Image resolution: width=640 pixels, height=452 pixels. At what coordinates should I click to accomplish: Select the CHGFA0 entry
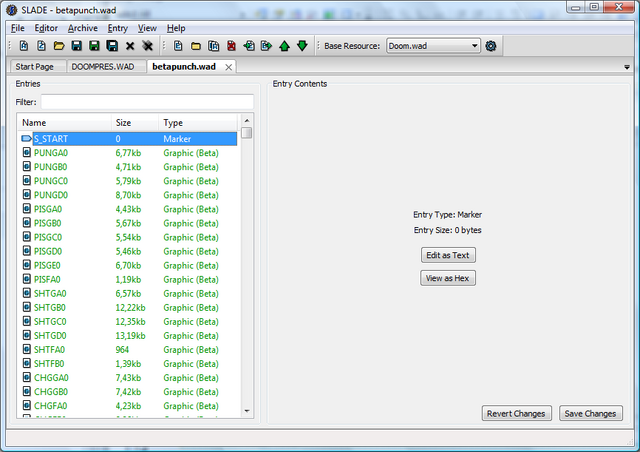[x=127, y=406]
